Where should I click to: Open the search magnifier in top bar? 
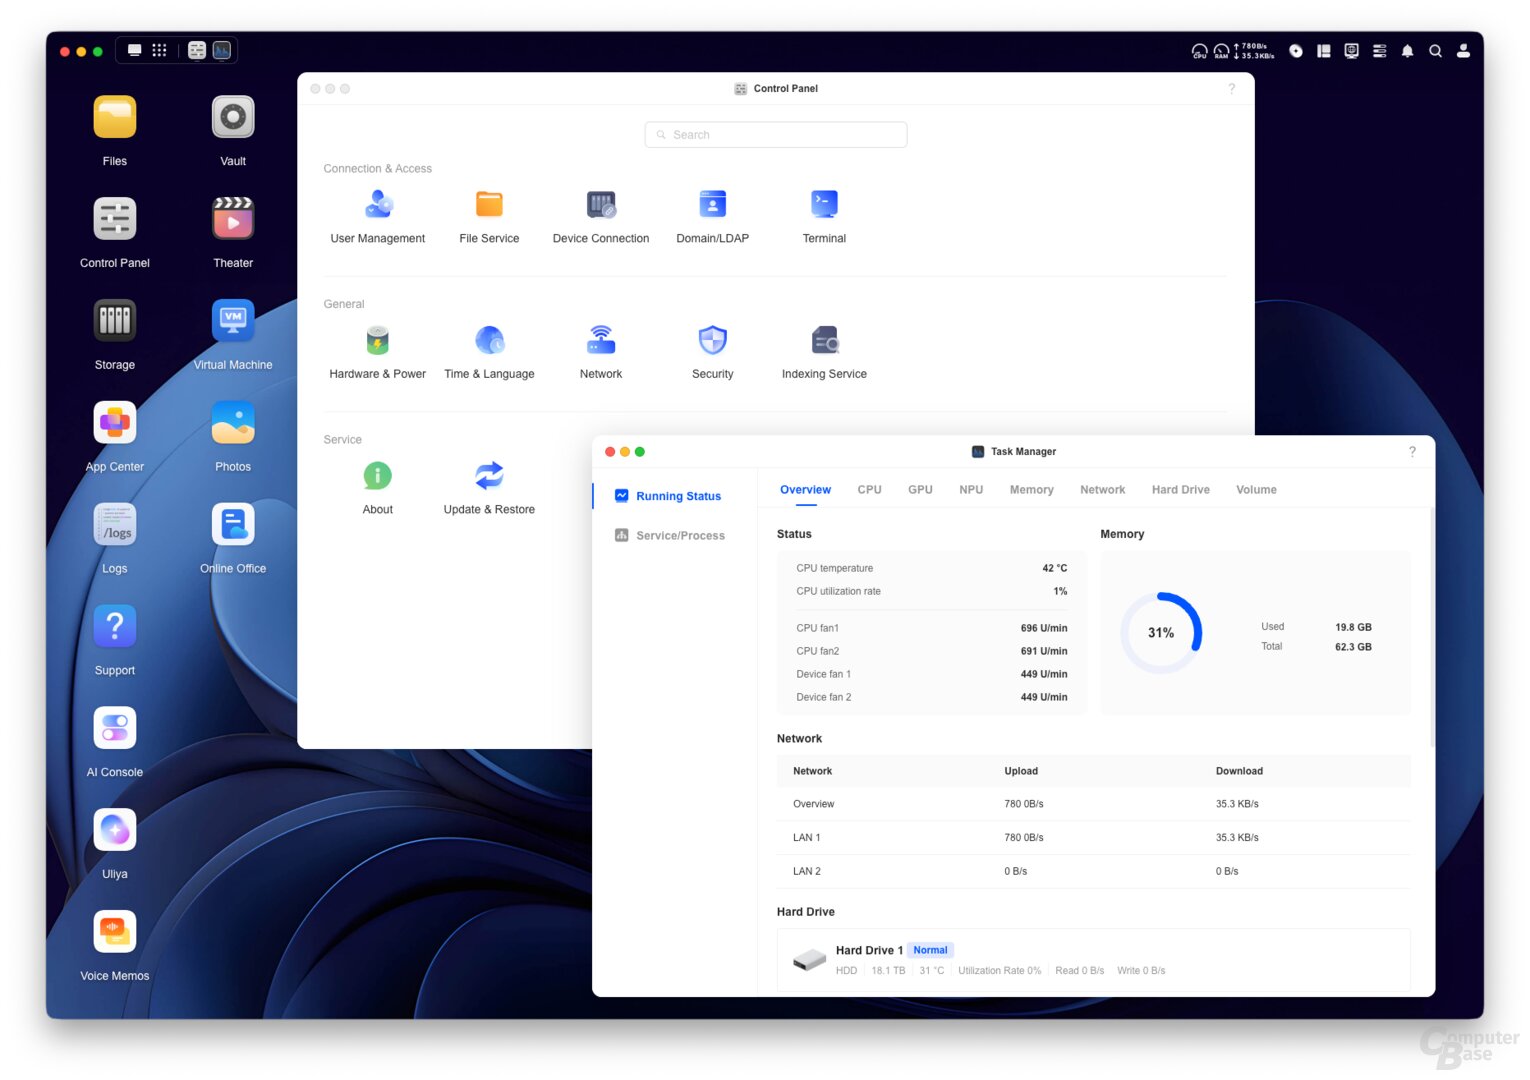[1435, 51]
